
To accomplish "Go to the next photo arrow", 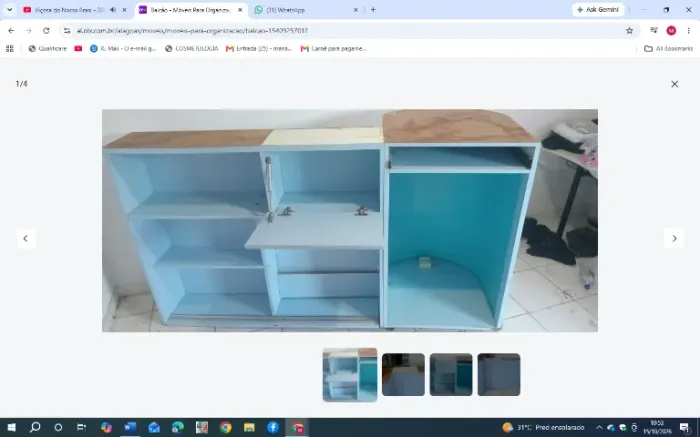I will [x=674, y=238].
